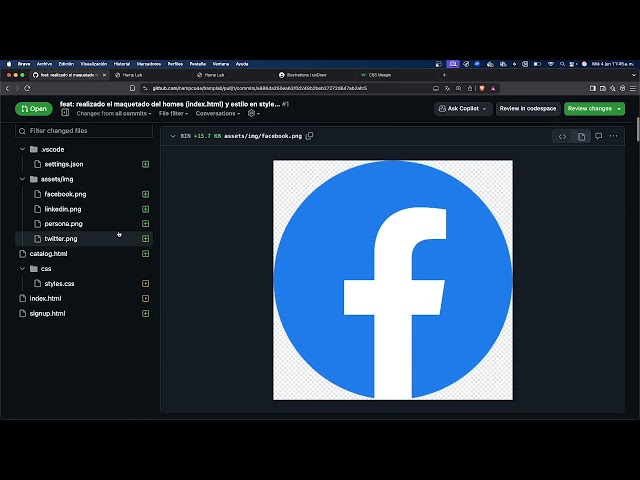Copy the facebook.png file path
Viewport: 640px width, 480px height.
pyautogui.click(x=309, y=136)
